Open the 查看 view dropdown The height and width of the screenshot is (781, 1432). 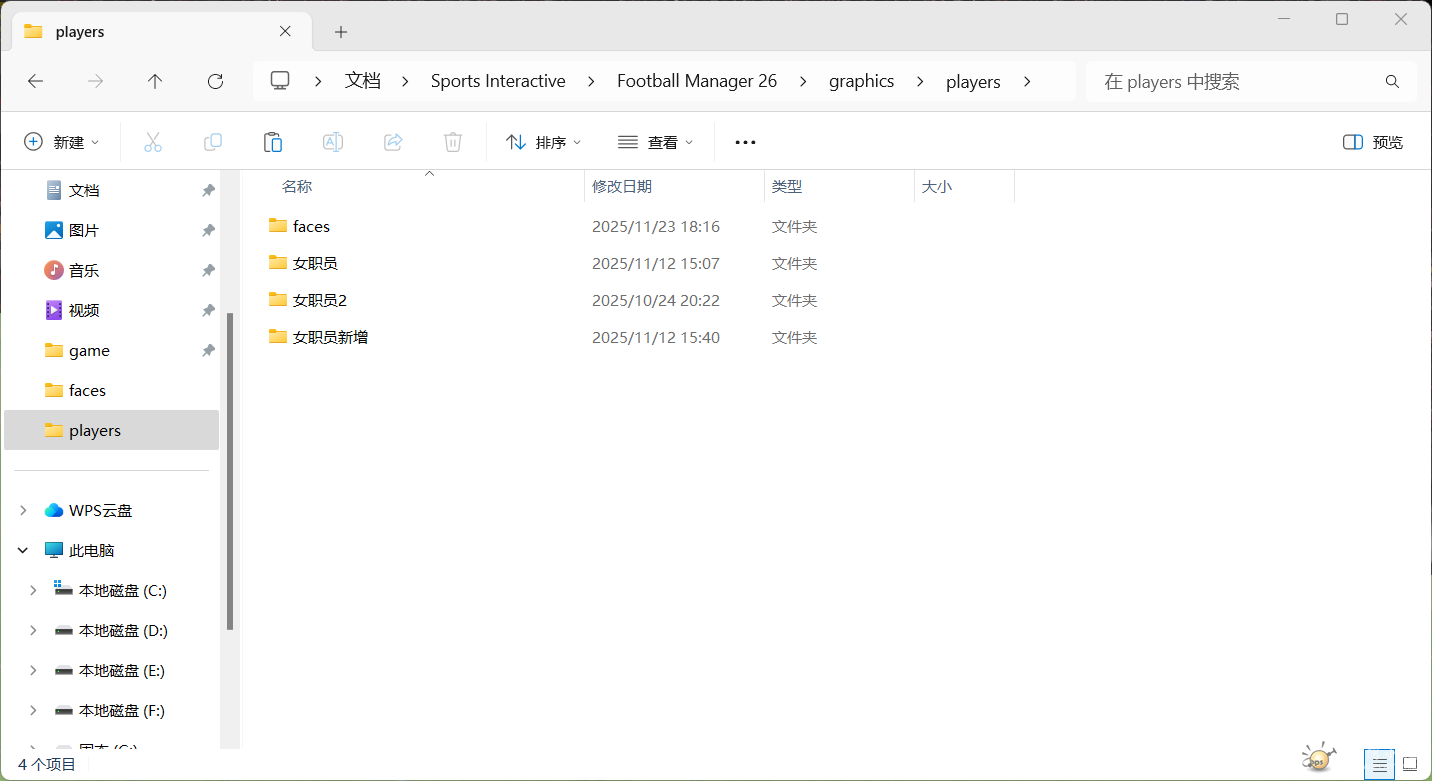click(655, 141)
